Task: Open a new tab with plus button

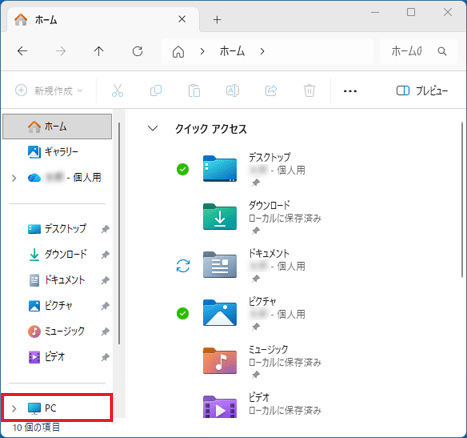Action: tap(217, 20)
